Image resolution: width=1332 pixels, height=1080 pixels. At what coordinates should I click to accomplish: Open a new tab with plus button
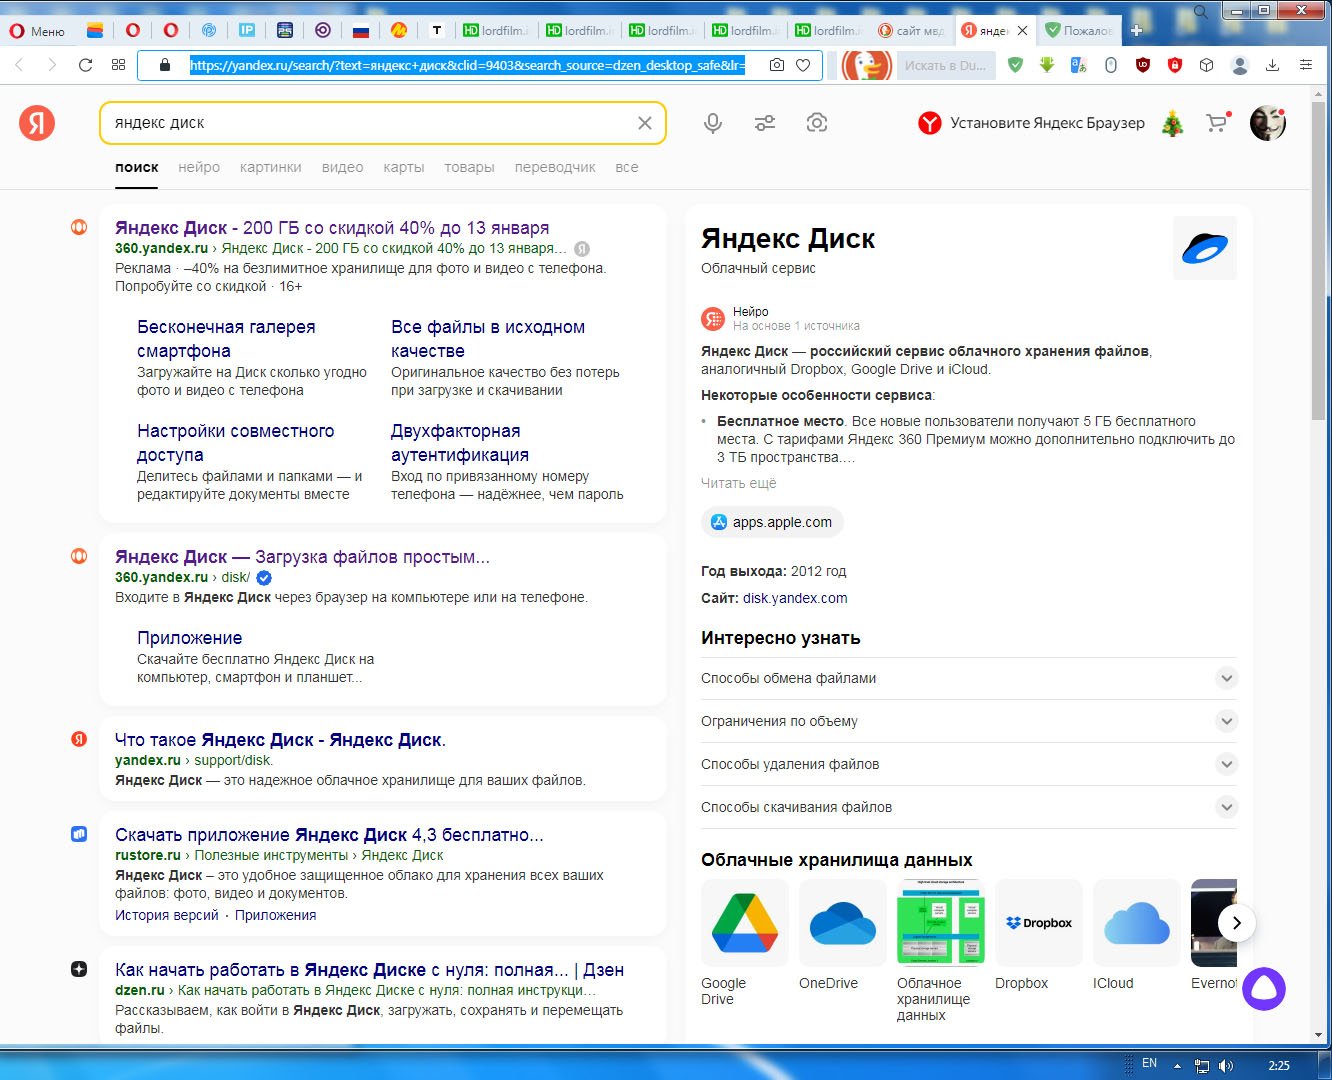(x=1136, y=31)
